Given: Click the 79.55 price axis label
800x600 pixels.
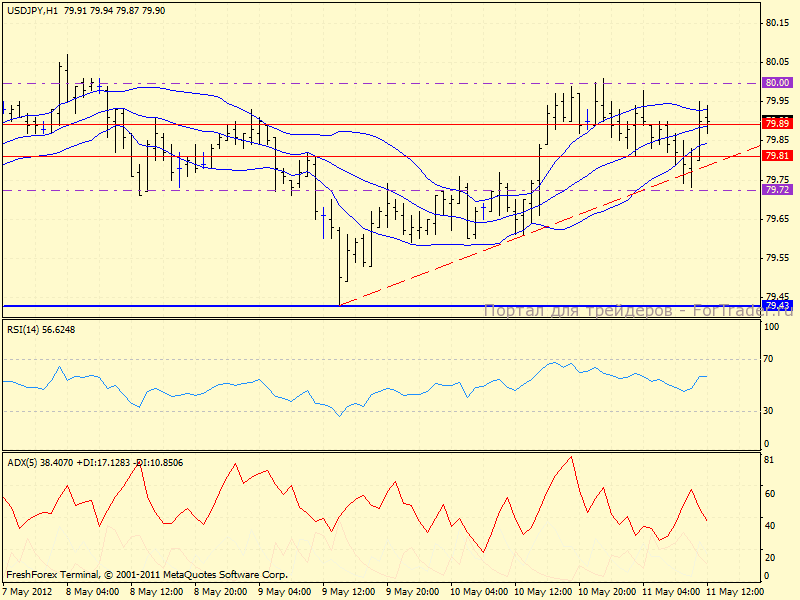Looking at the screenshot, I should (x=776, y=258).
